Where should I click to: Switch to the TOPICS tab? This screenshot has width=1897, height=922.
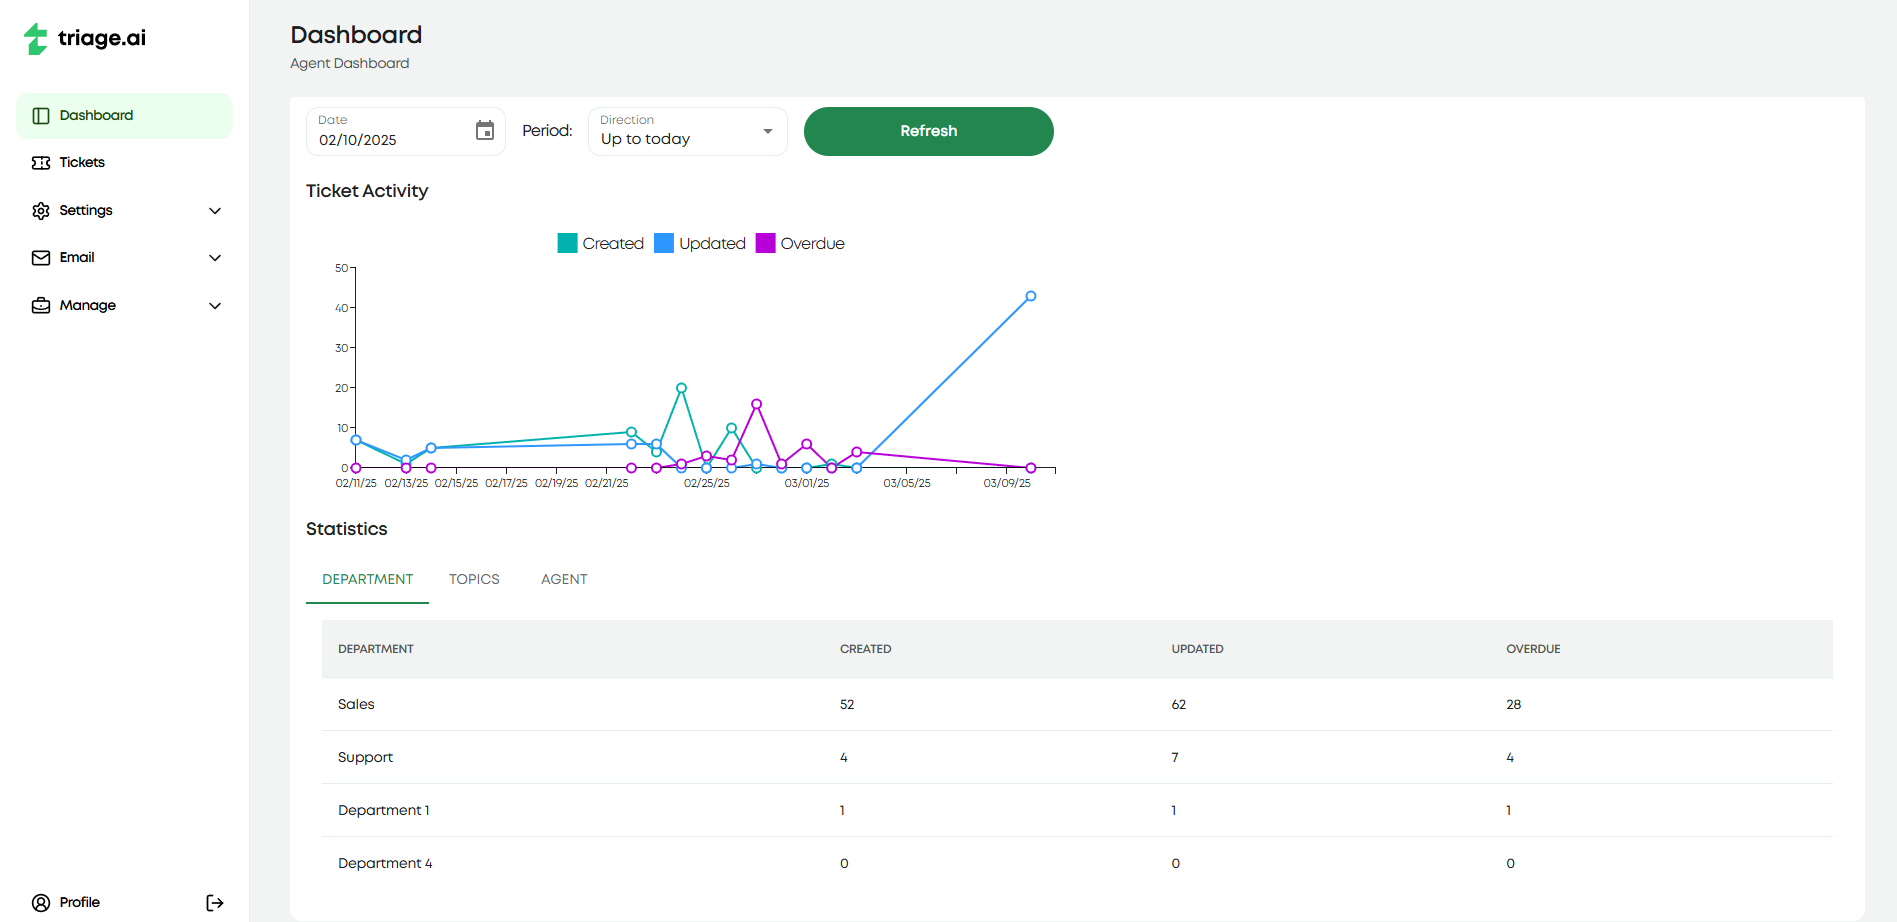[x=474, y=579]
